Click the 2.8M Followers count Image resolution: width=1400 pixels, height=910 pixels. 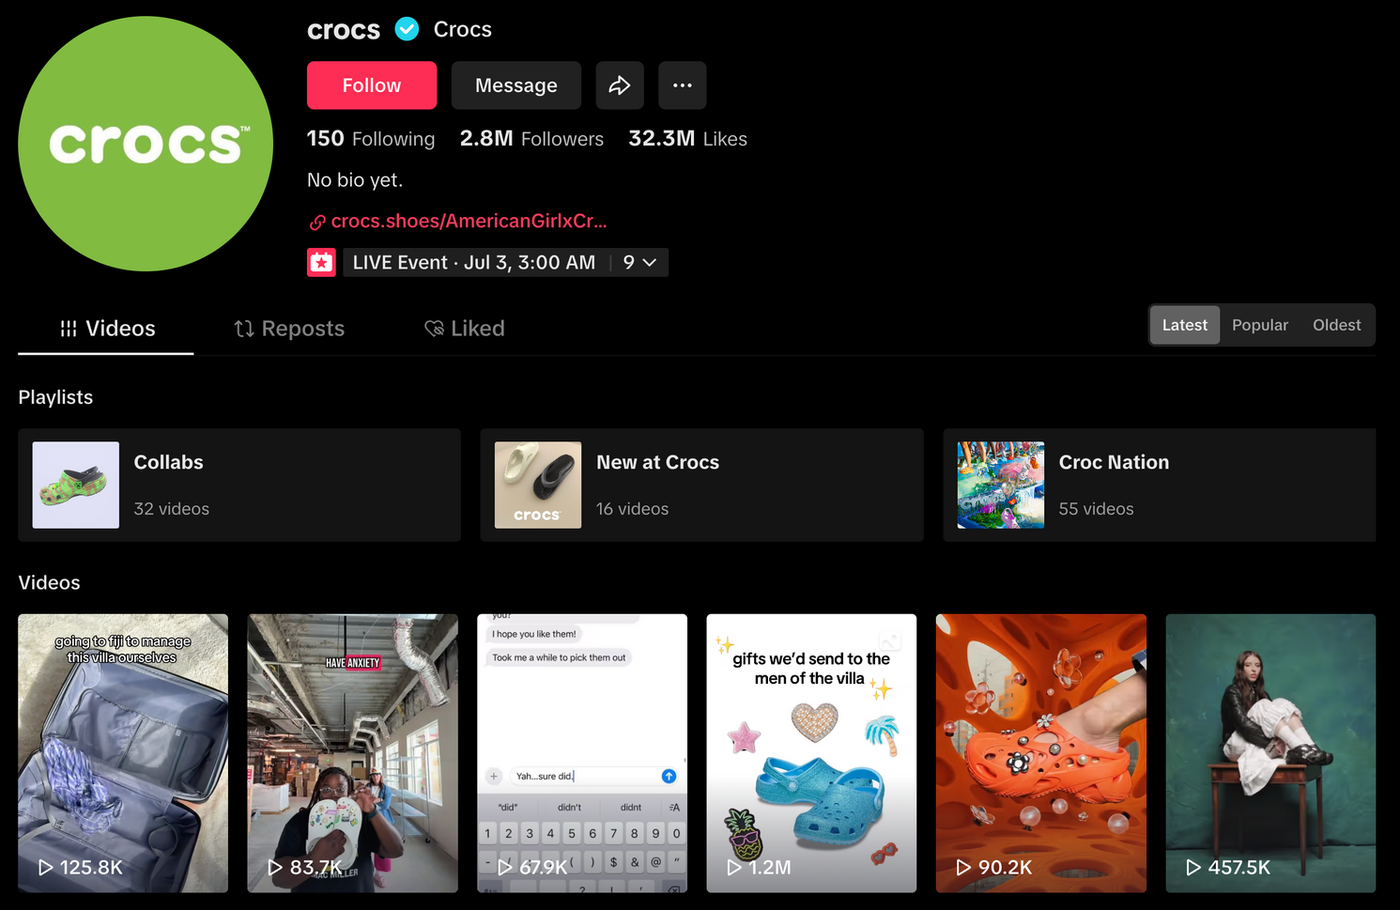[532, 139]
